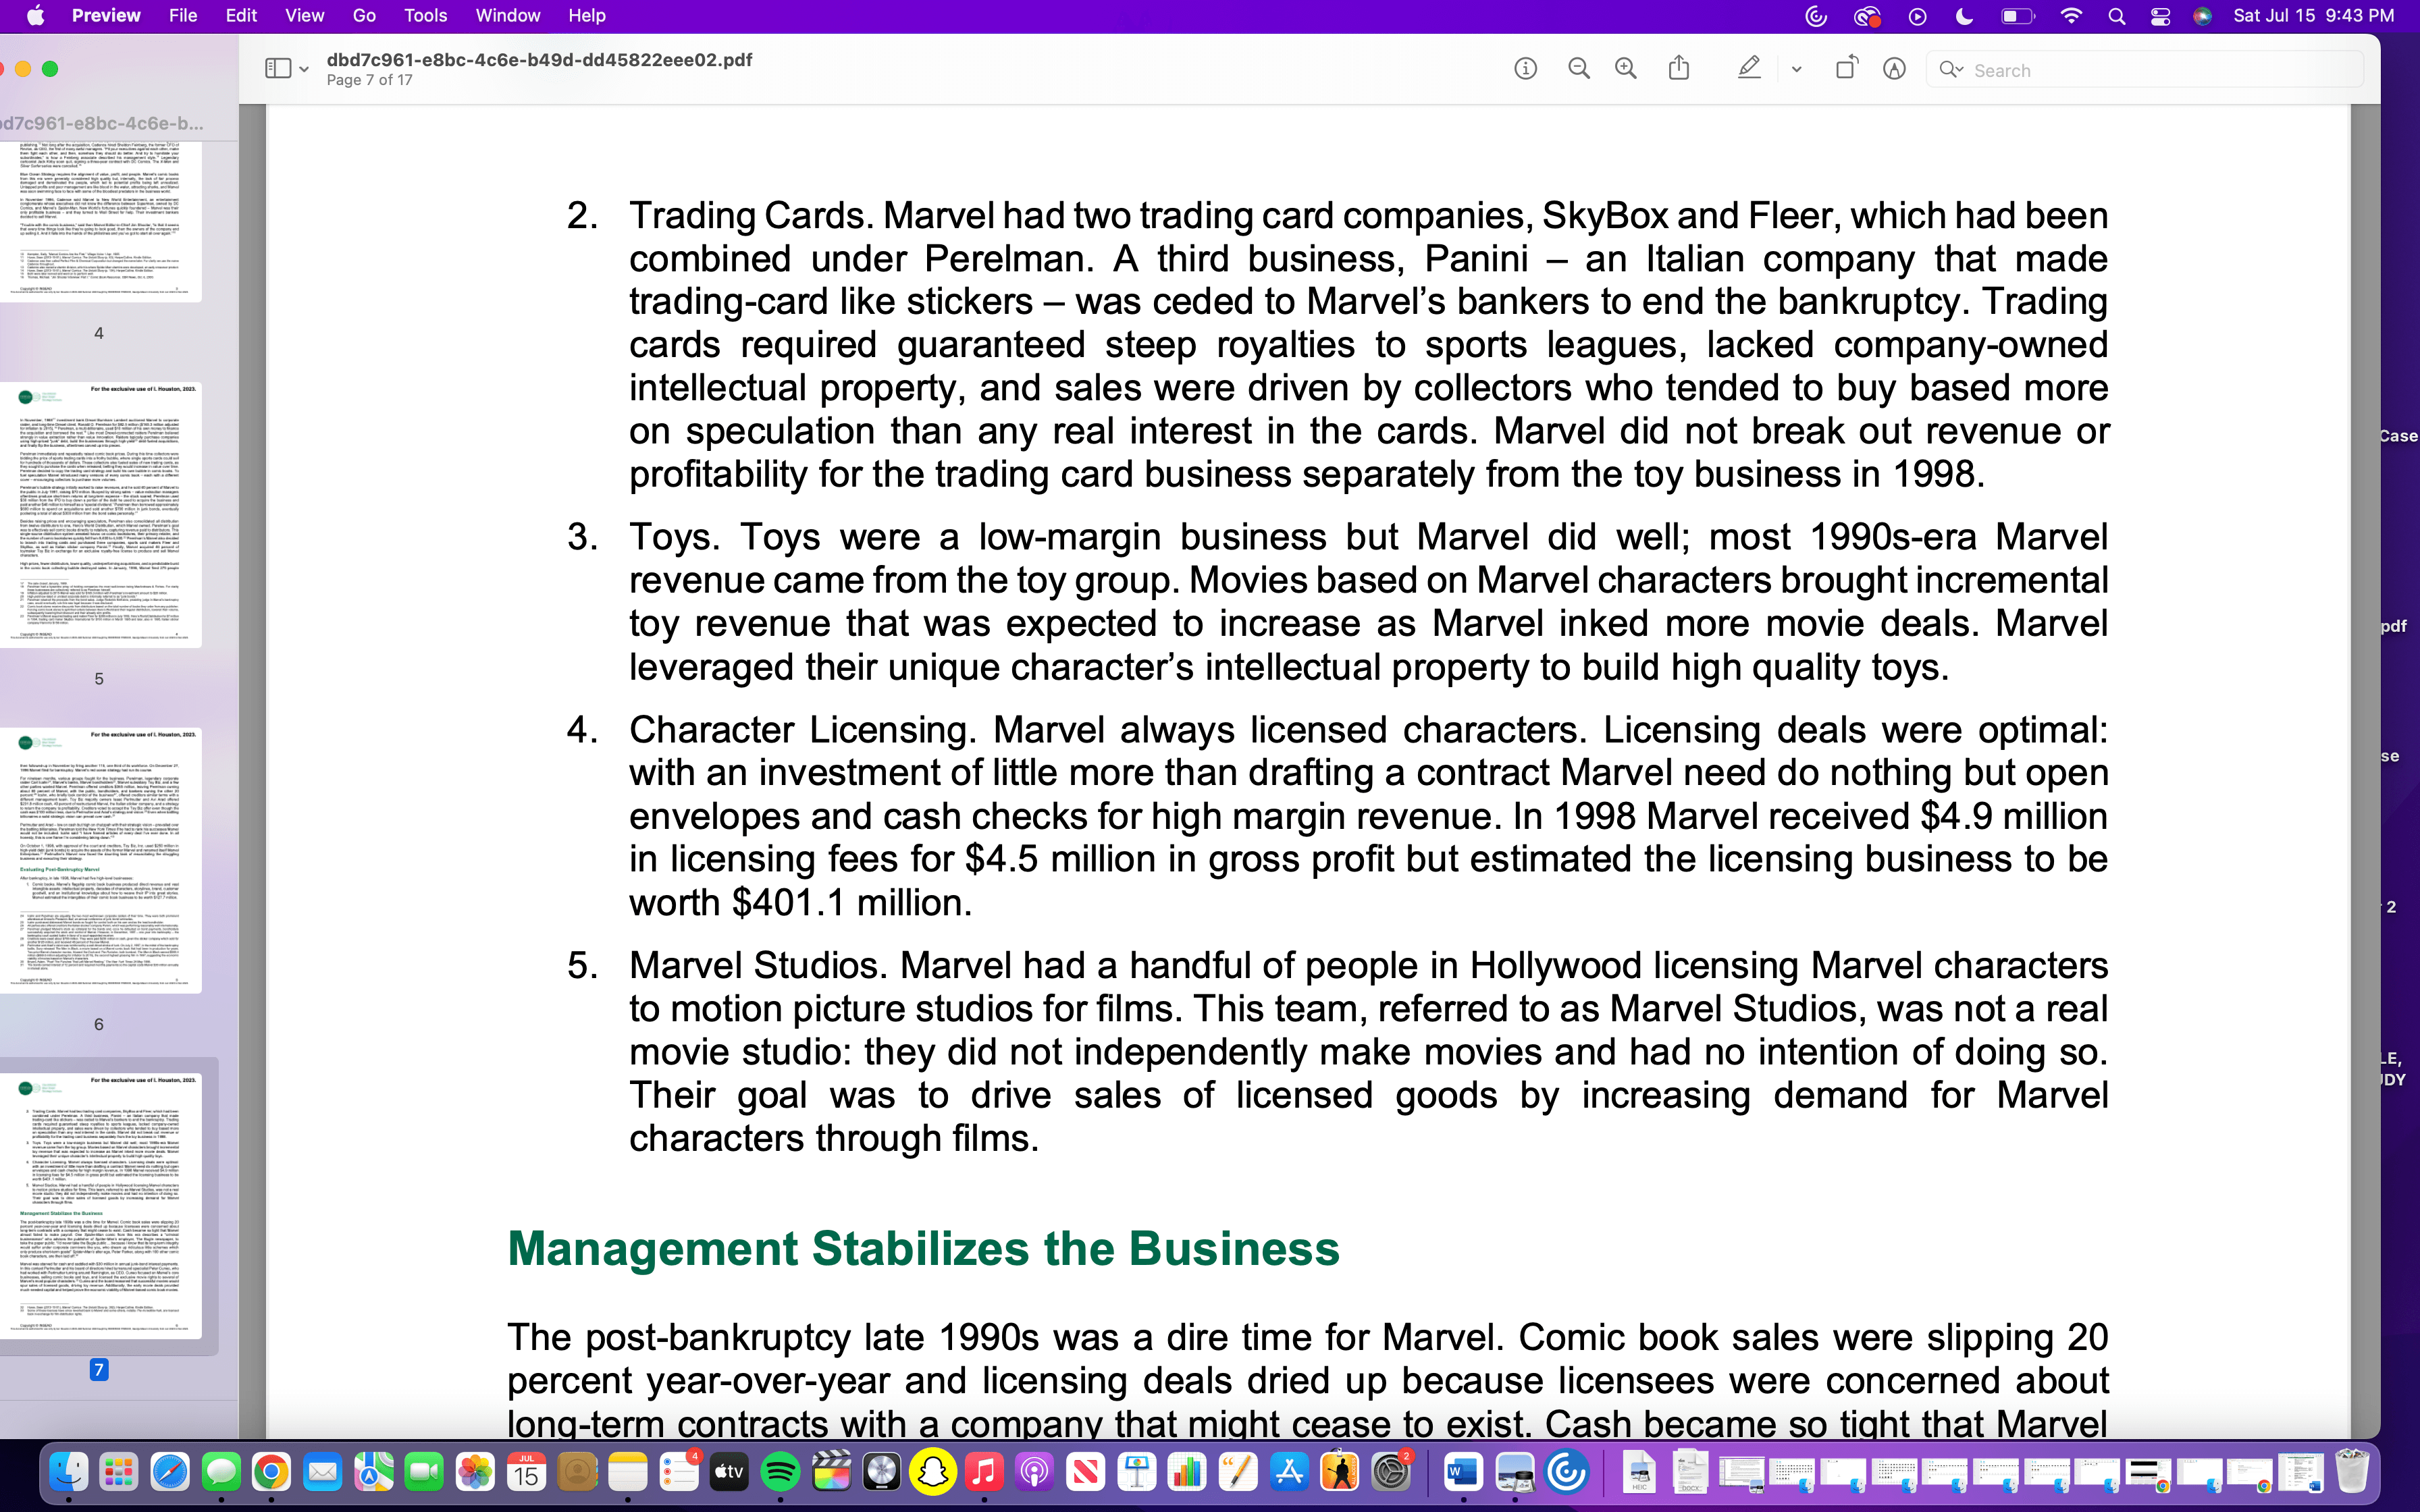This screenshot has height=1512, width=2420.
Task: Expand the search options magnifier dropdown
Action: click(x=1950, y=70)
